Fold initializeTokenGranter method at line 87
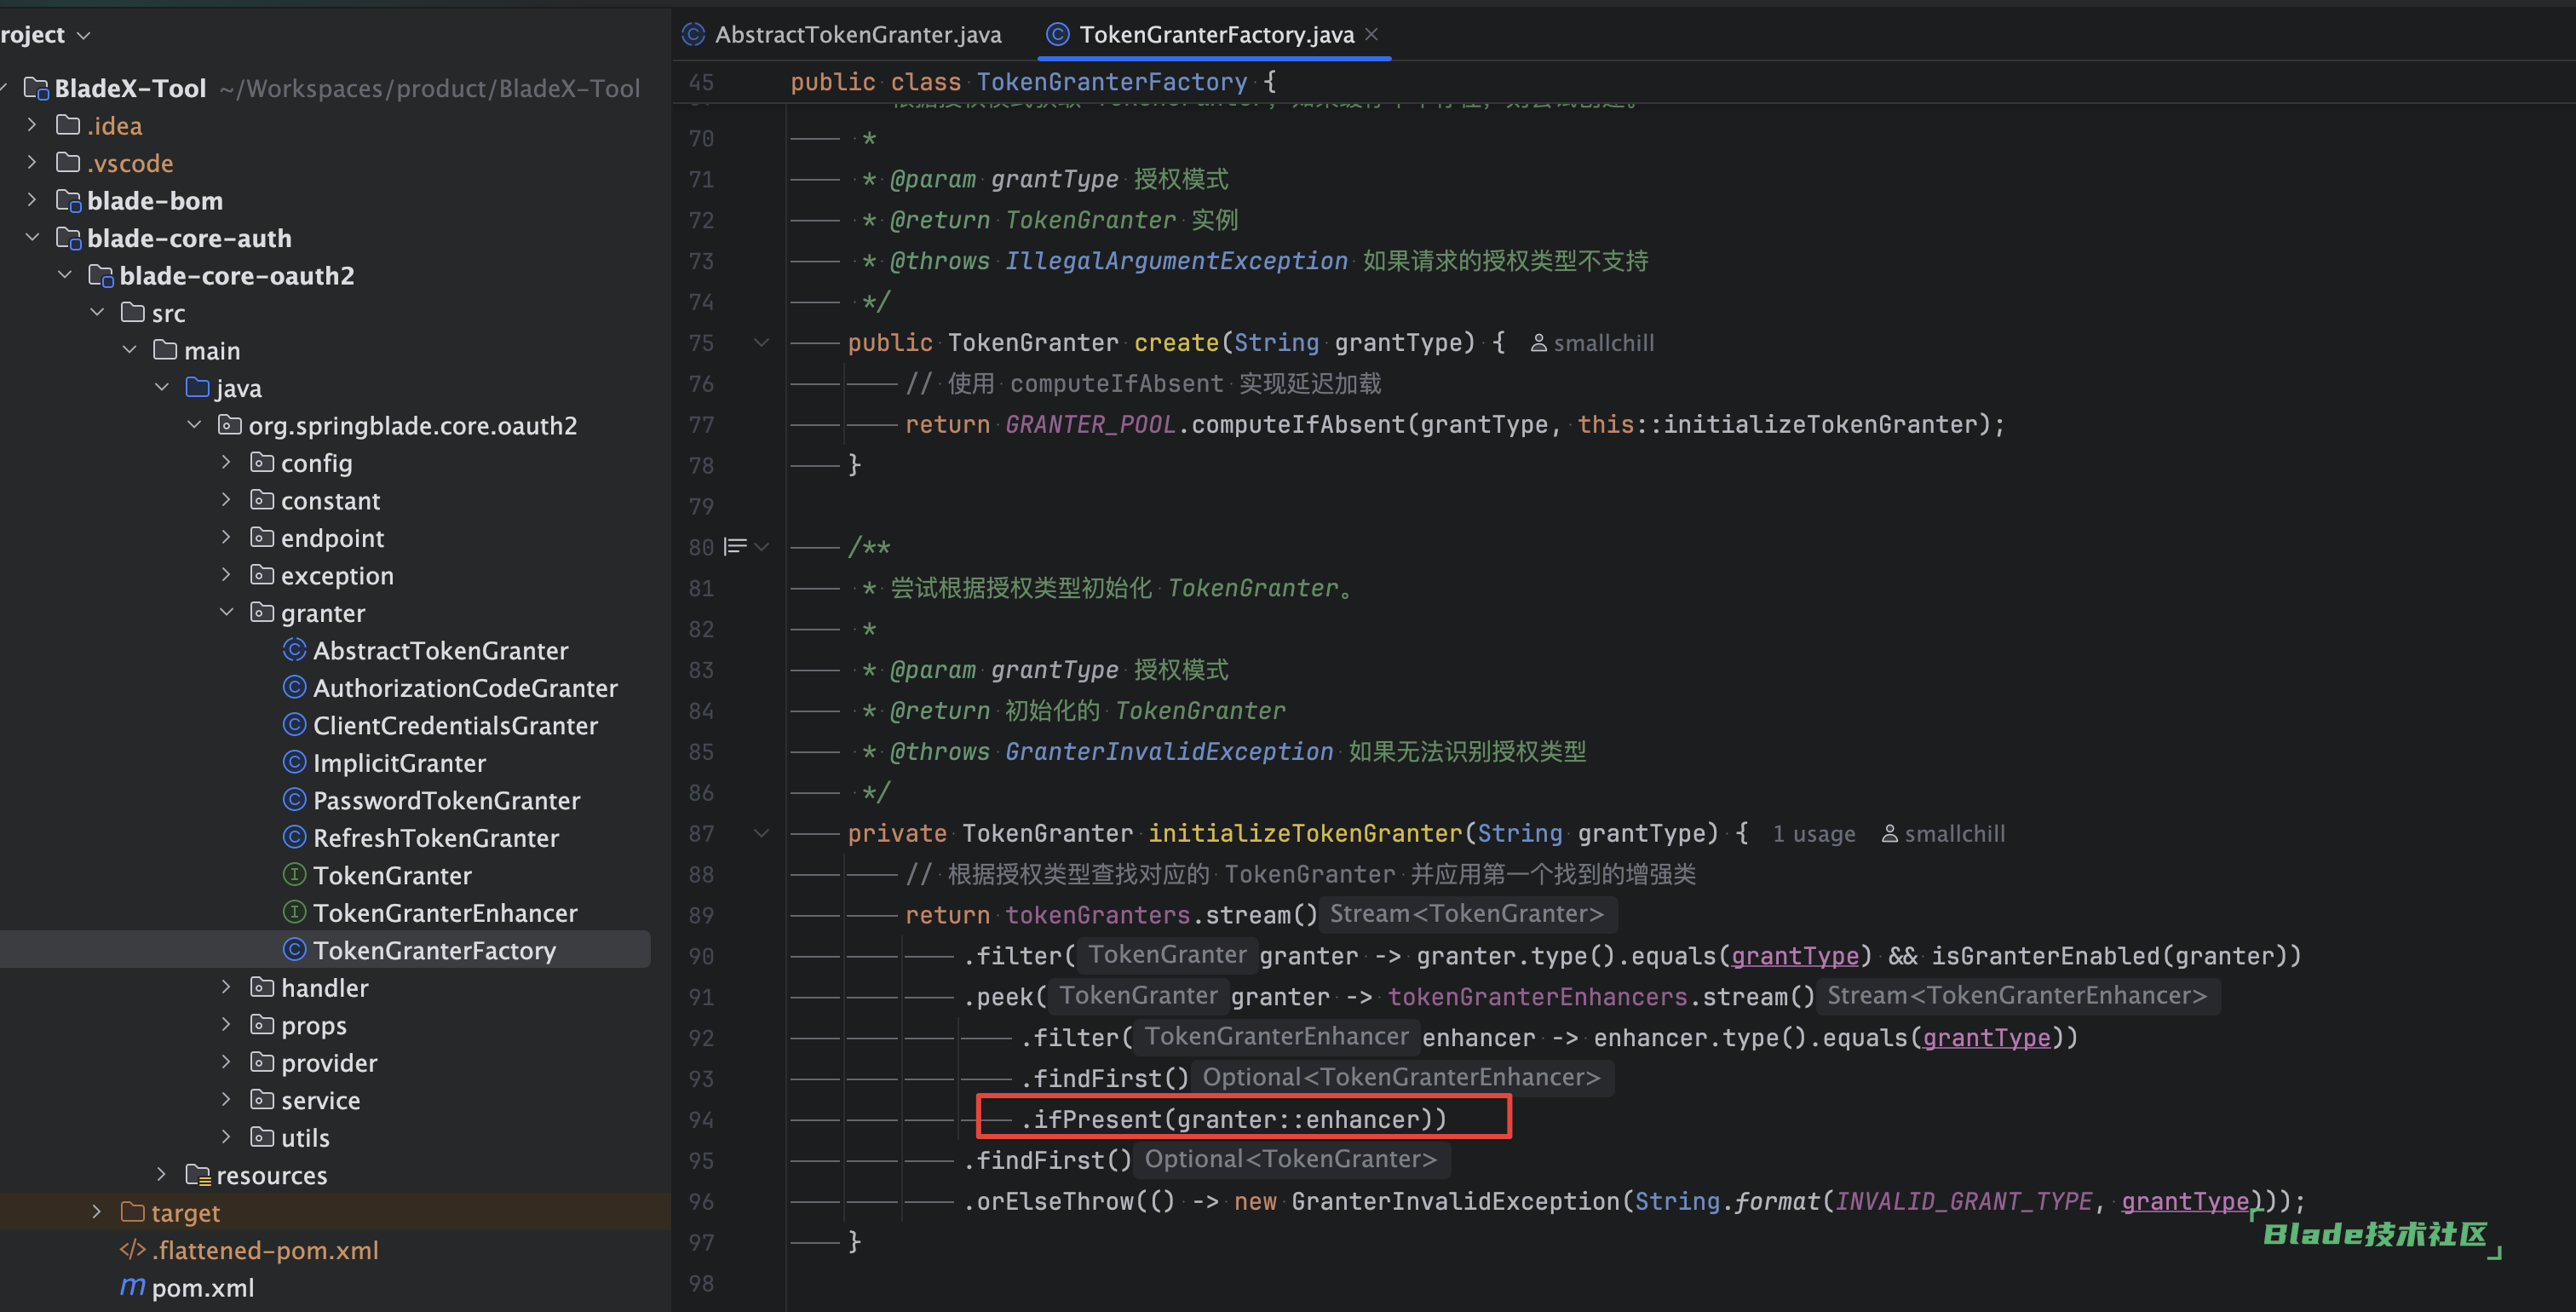Image resolution: width=2576 pixels, height=1312 pixels. click(x=761, y=833)
